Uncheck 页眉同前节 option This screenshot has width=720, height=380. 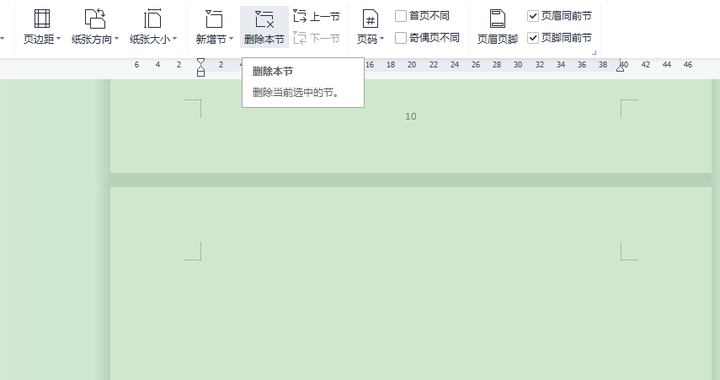pyautogui.click(x=533, y=16)
